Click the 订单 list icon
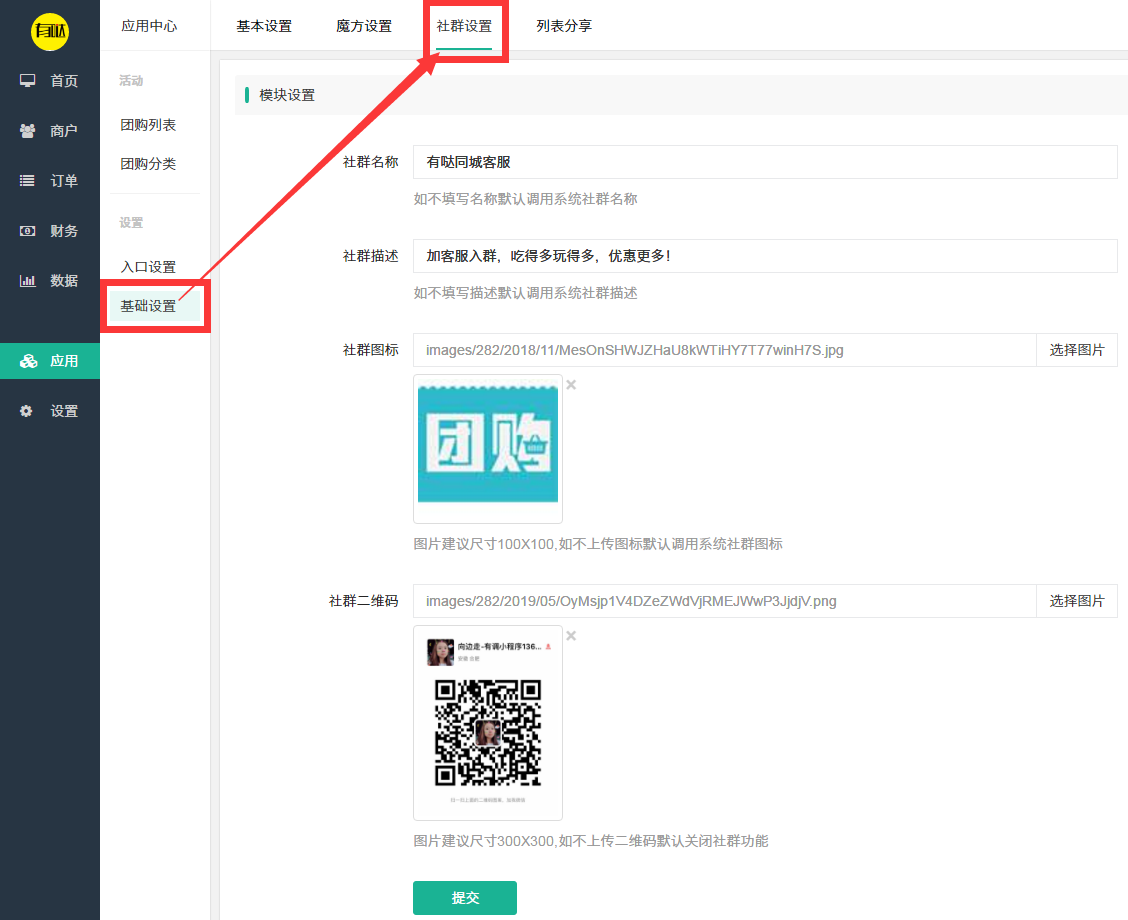 [27, 181]
